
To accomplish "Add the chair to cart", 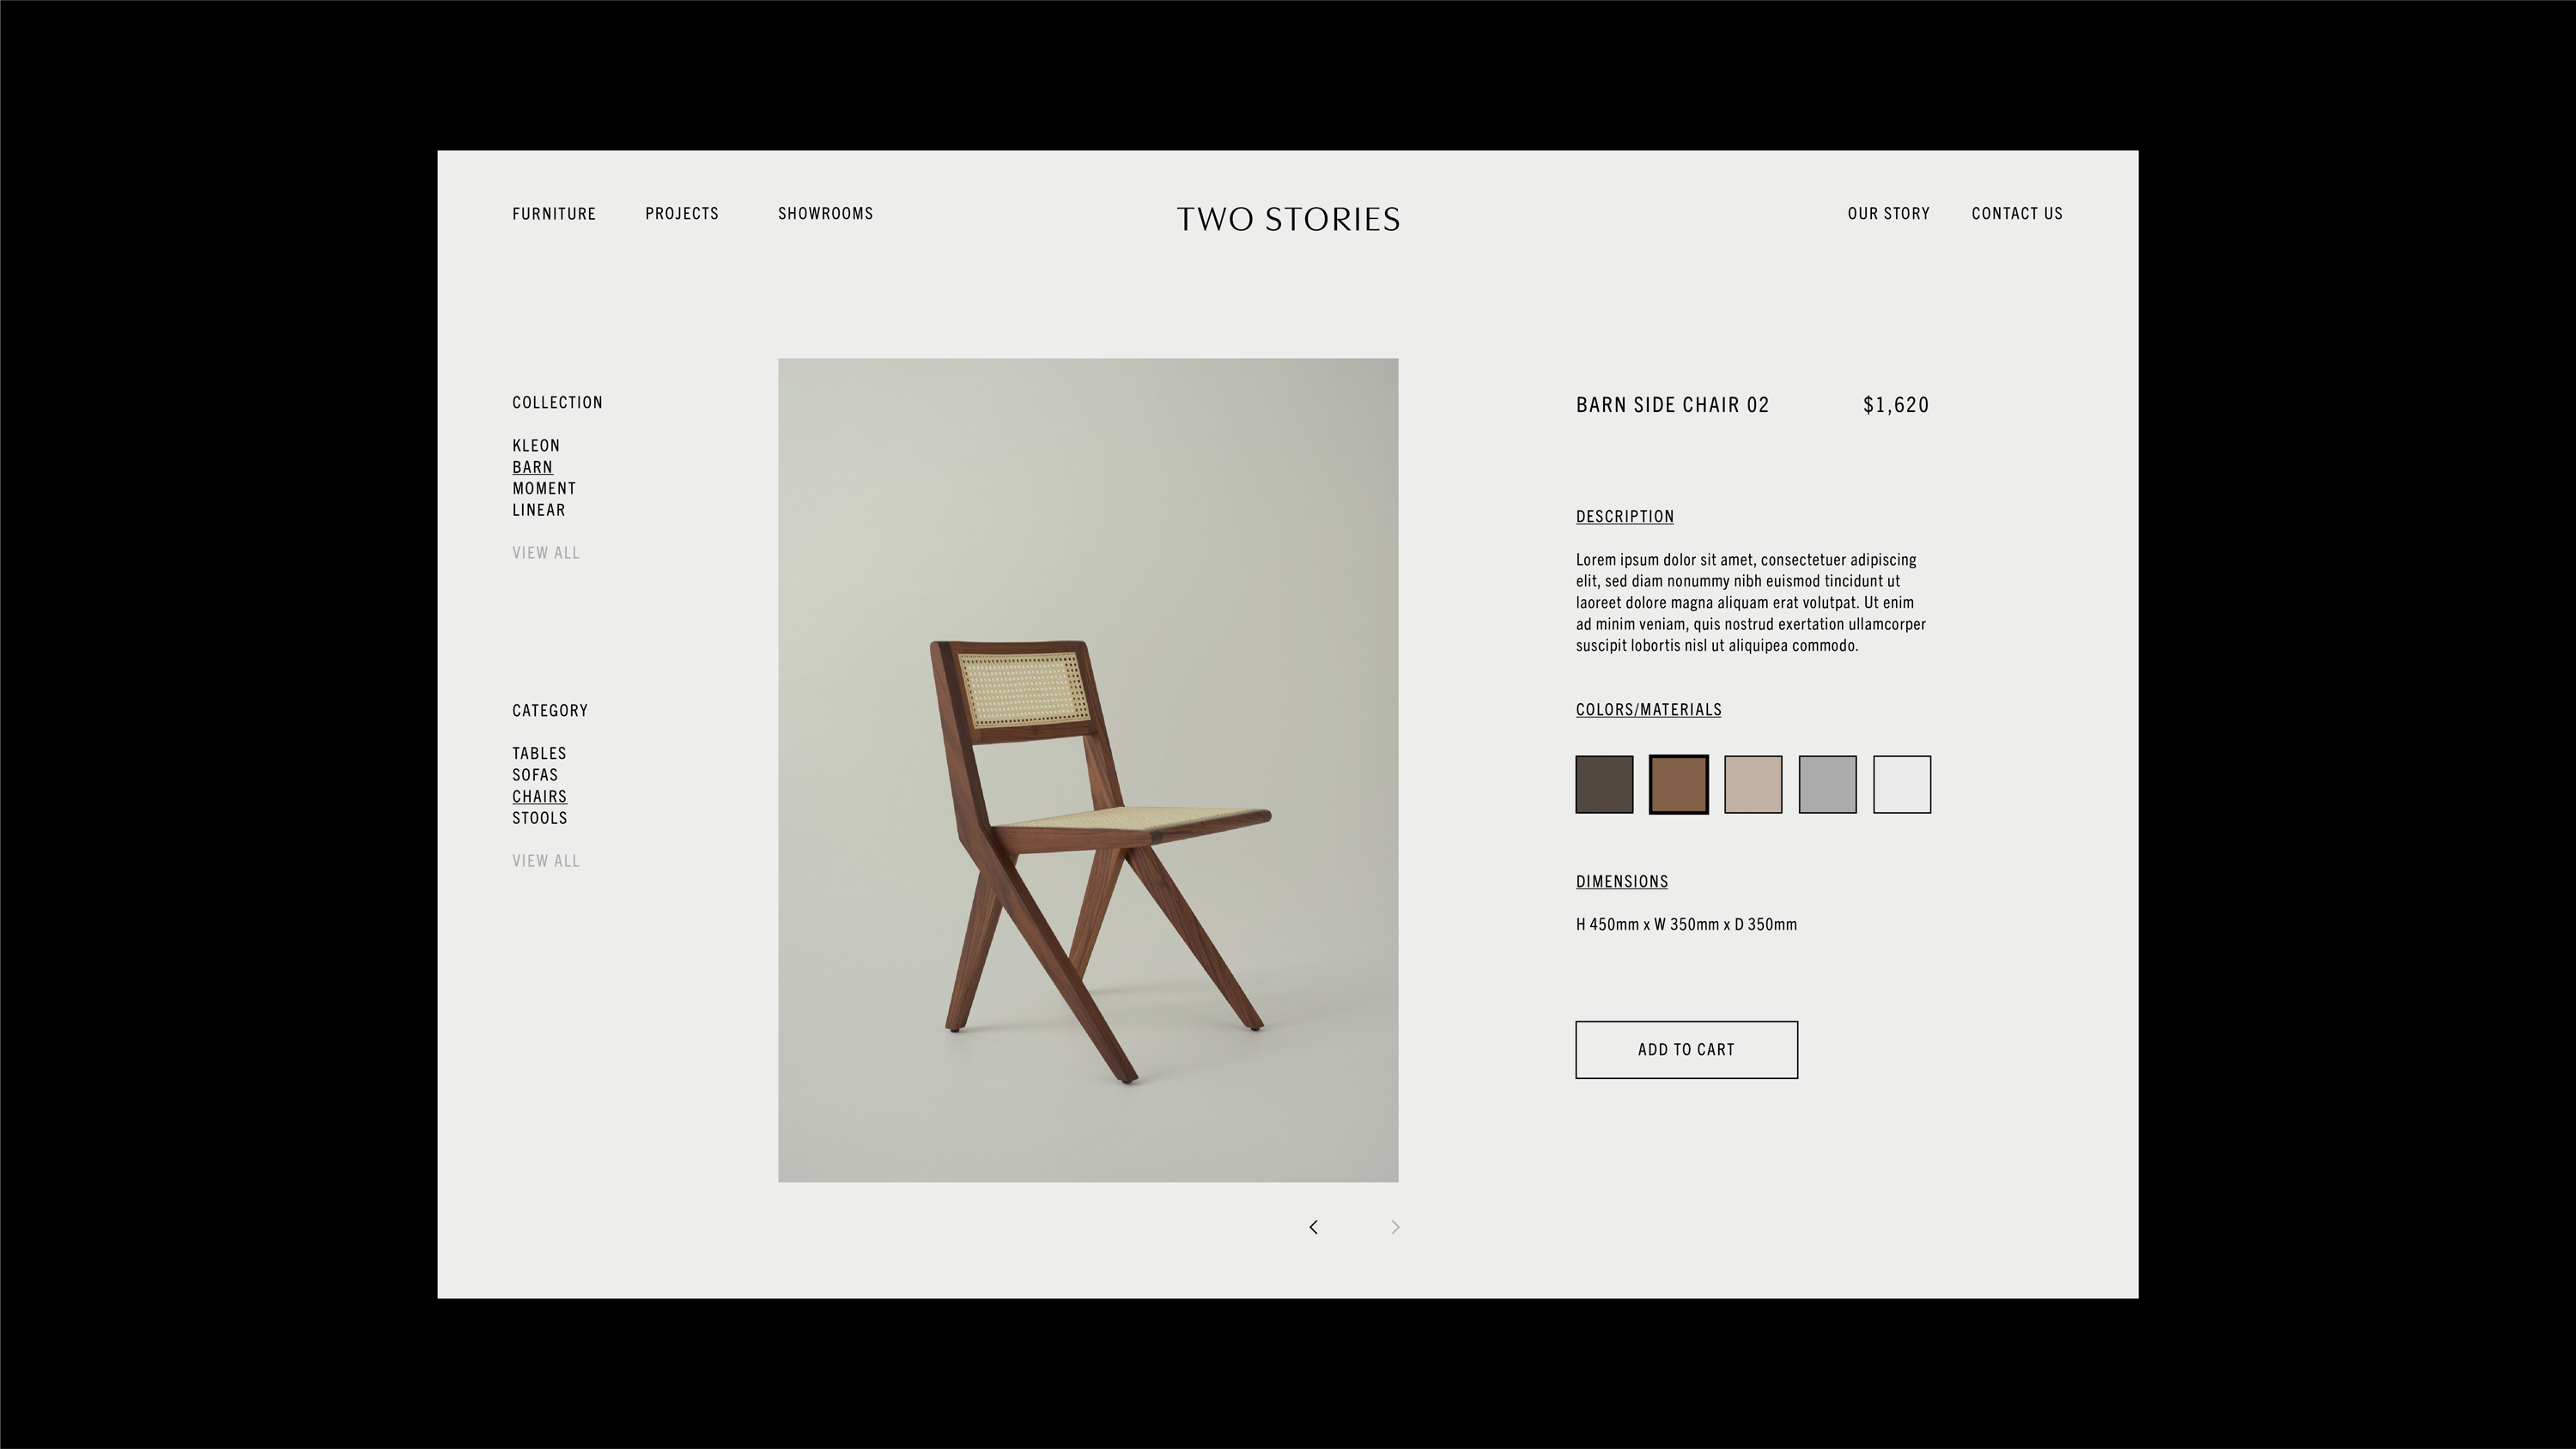I will pyautogui.click(x=1686, y=1050).
